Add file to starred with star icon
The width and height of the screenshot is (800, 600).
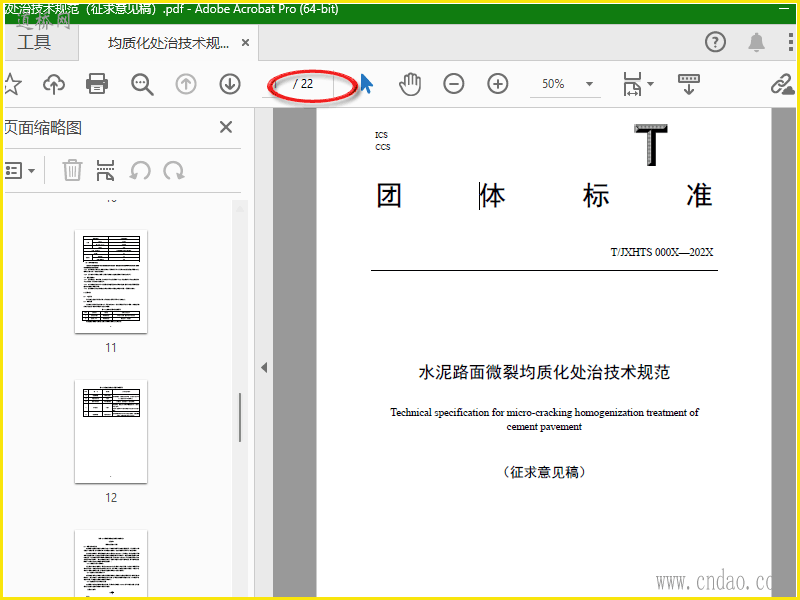point(12,84)
